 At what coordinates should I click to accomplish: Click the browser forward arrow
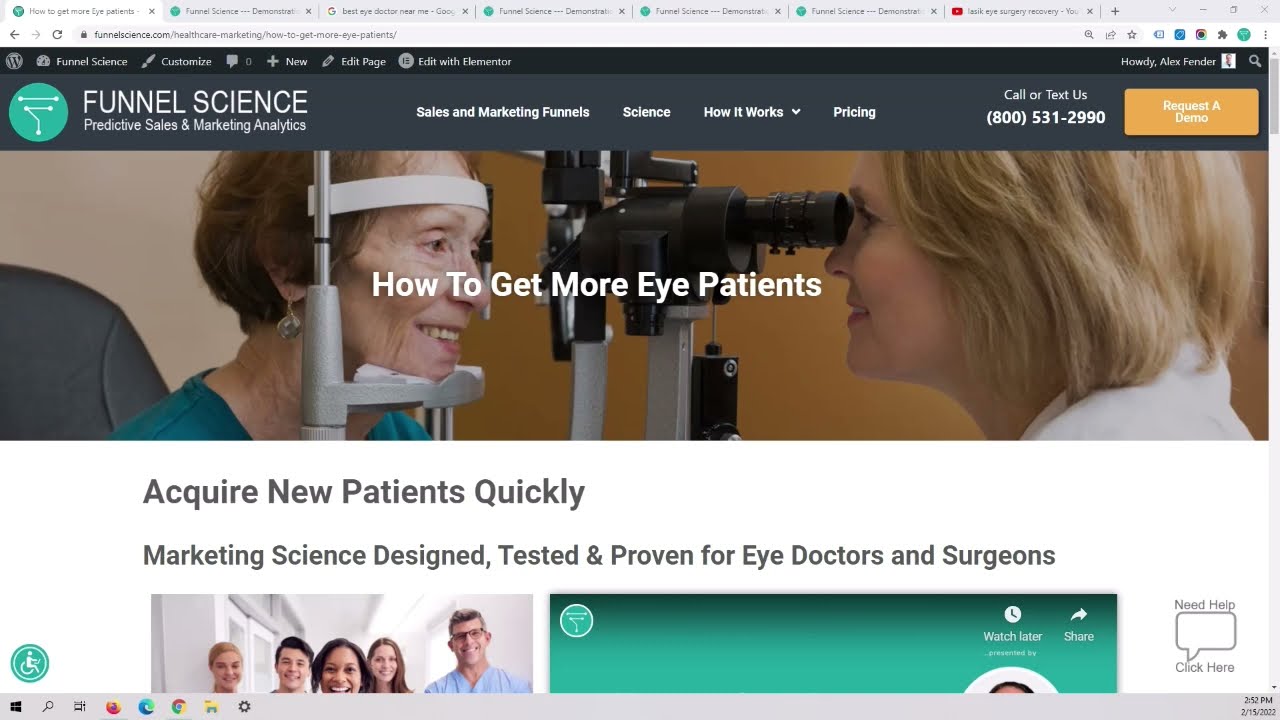(36, 34)
